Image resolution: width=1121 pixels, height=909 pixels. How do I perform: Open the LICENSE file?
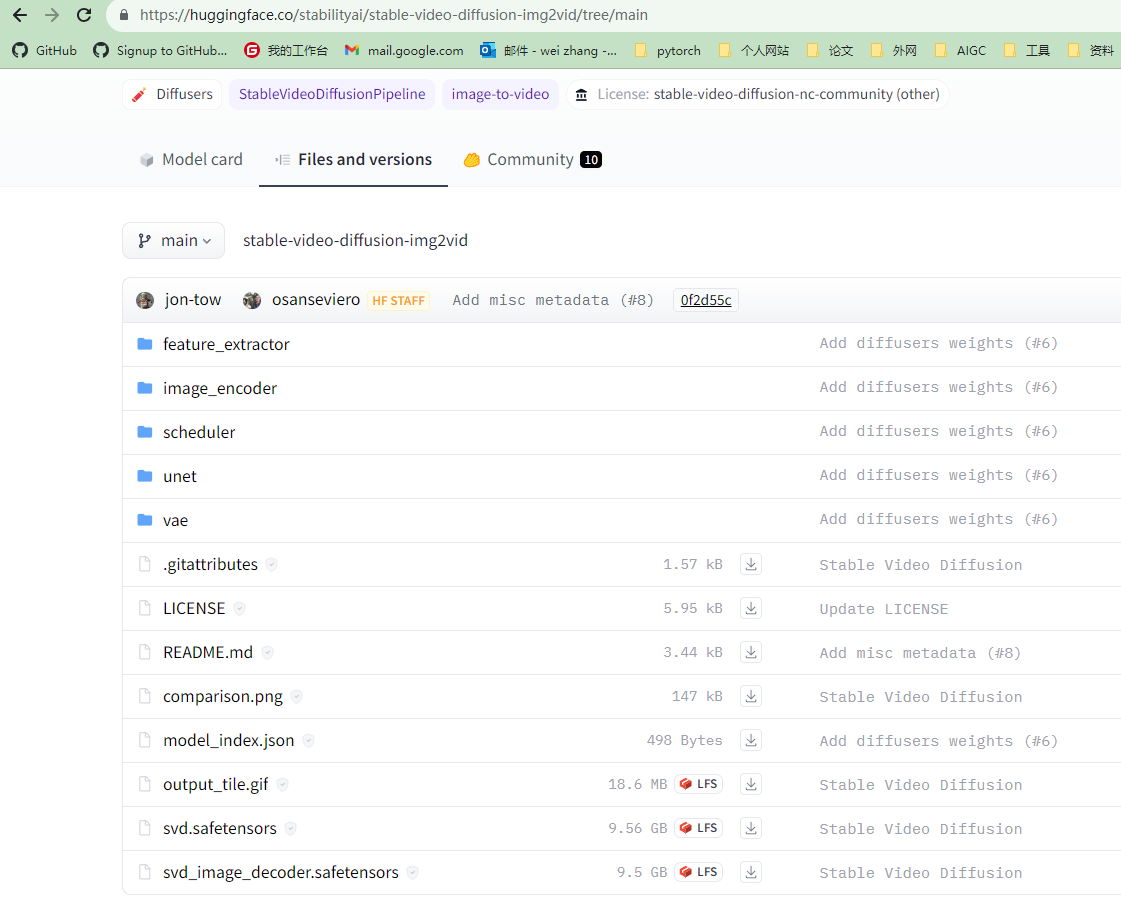[194, 608]
